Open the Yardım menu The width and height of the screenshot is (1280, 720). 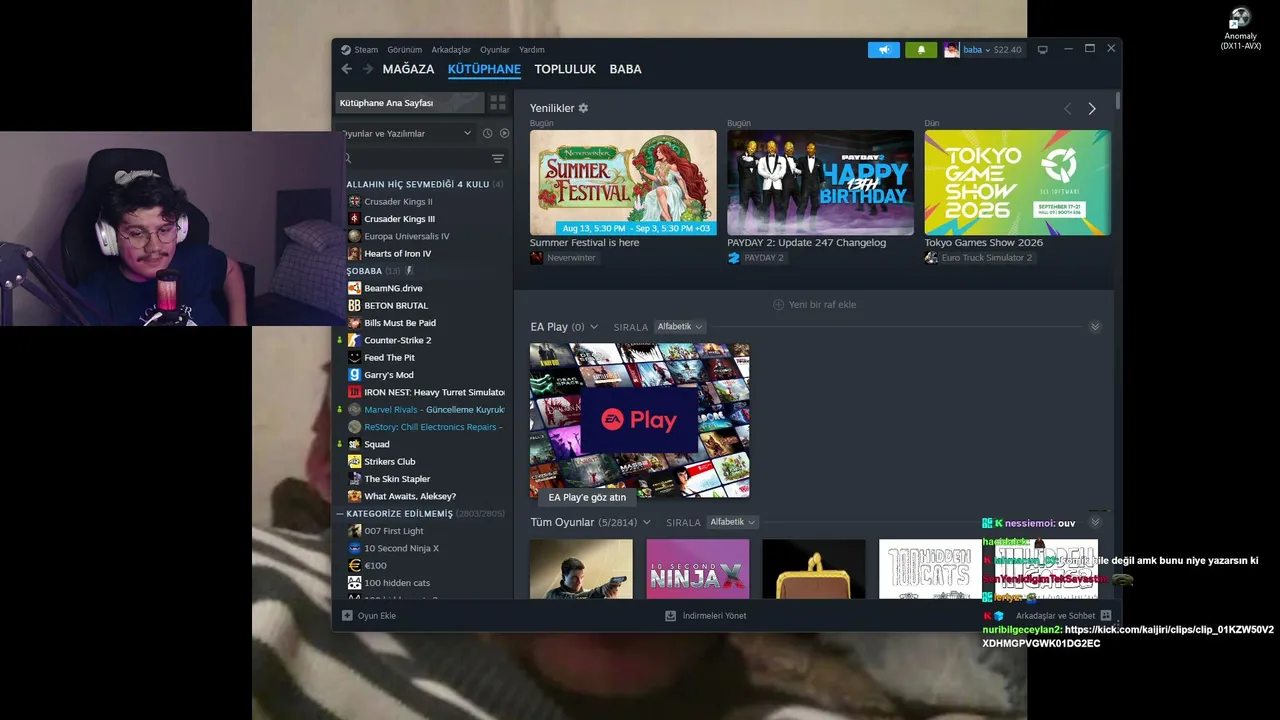pos(532,50)
